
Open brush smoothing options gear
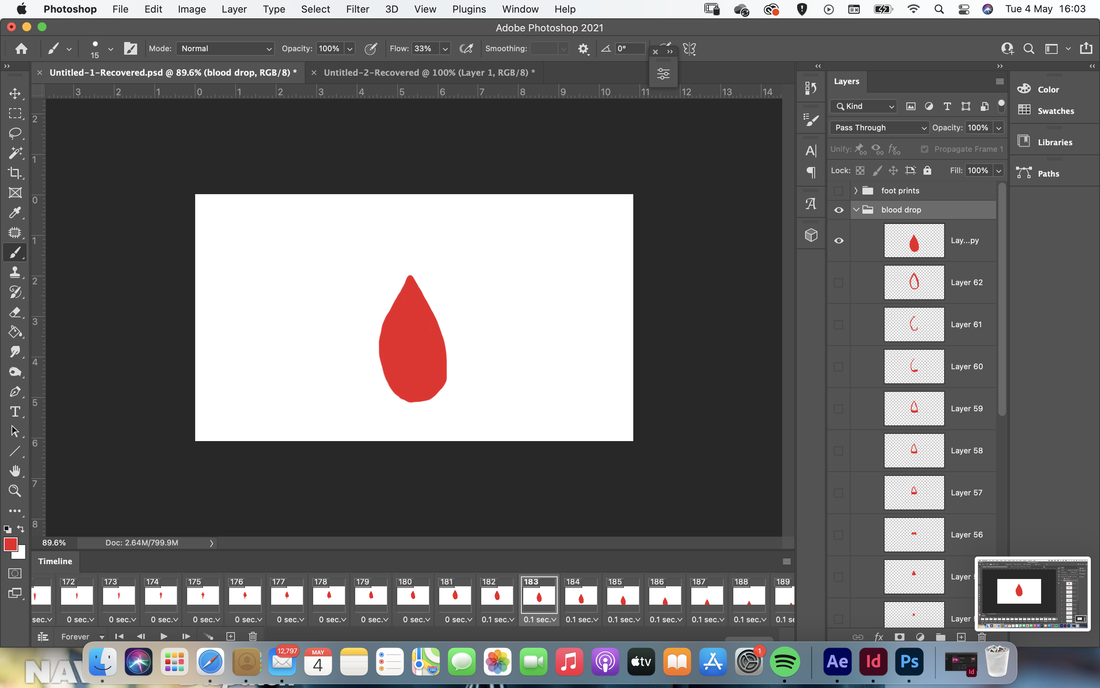coord(583,48)
